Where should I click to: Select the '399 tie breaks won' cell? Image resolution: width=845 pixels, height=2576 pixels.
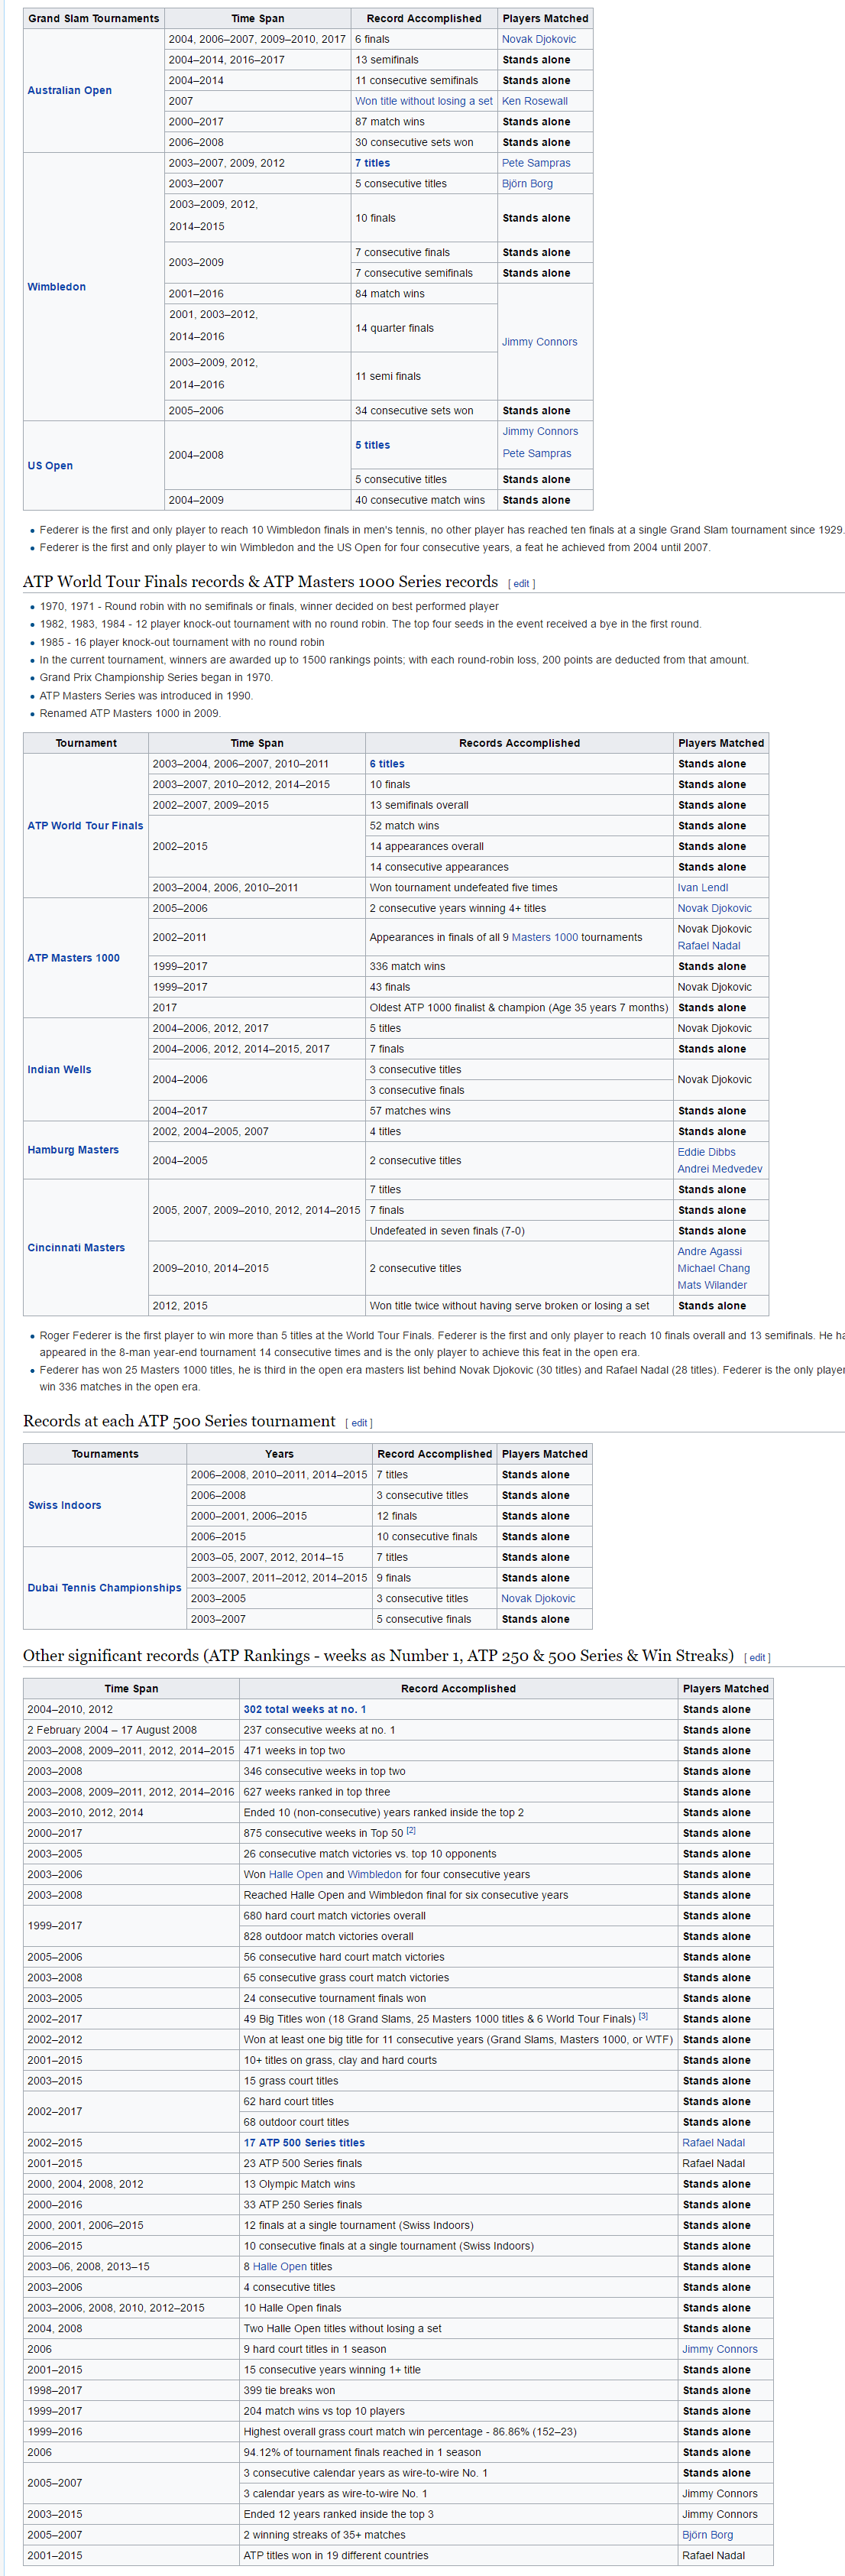click(x=458, y=2390)
